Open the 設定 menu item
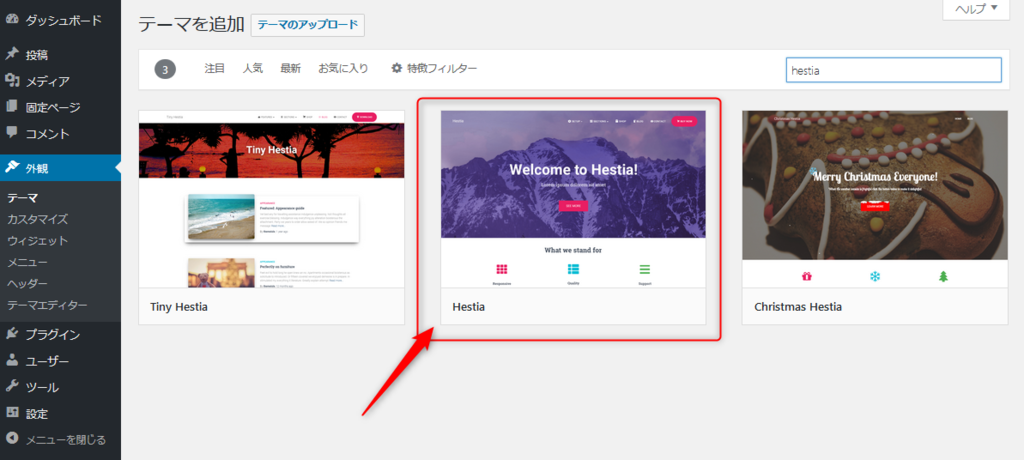Image resolution: width=1024 pixels, height=460 pixels. 60,414
